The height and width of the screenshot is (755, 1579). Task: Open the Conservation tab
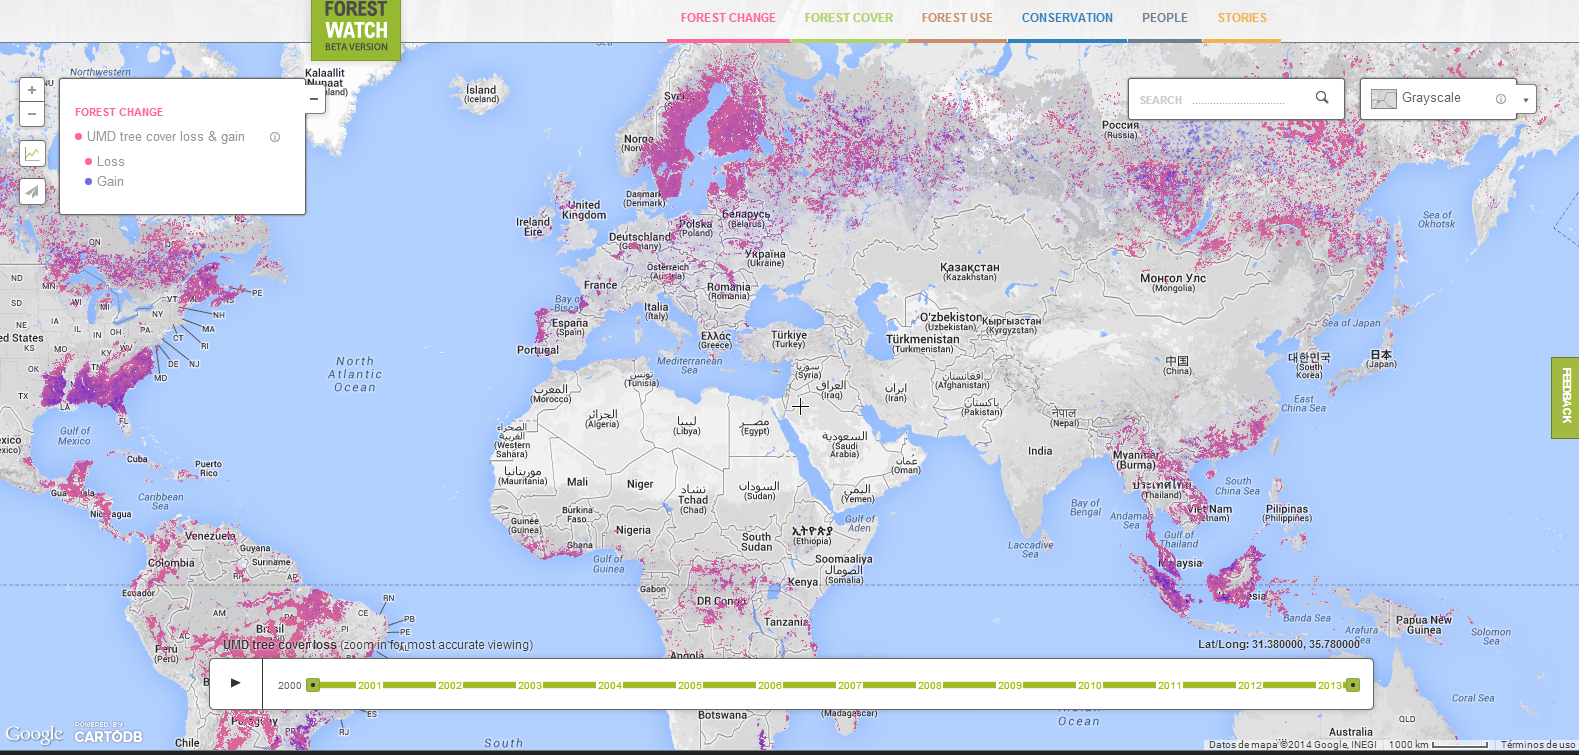(1066, 18)
